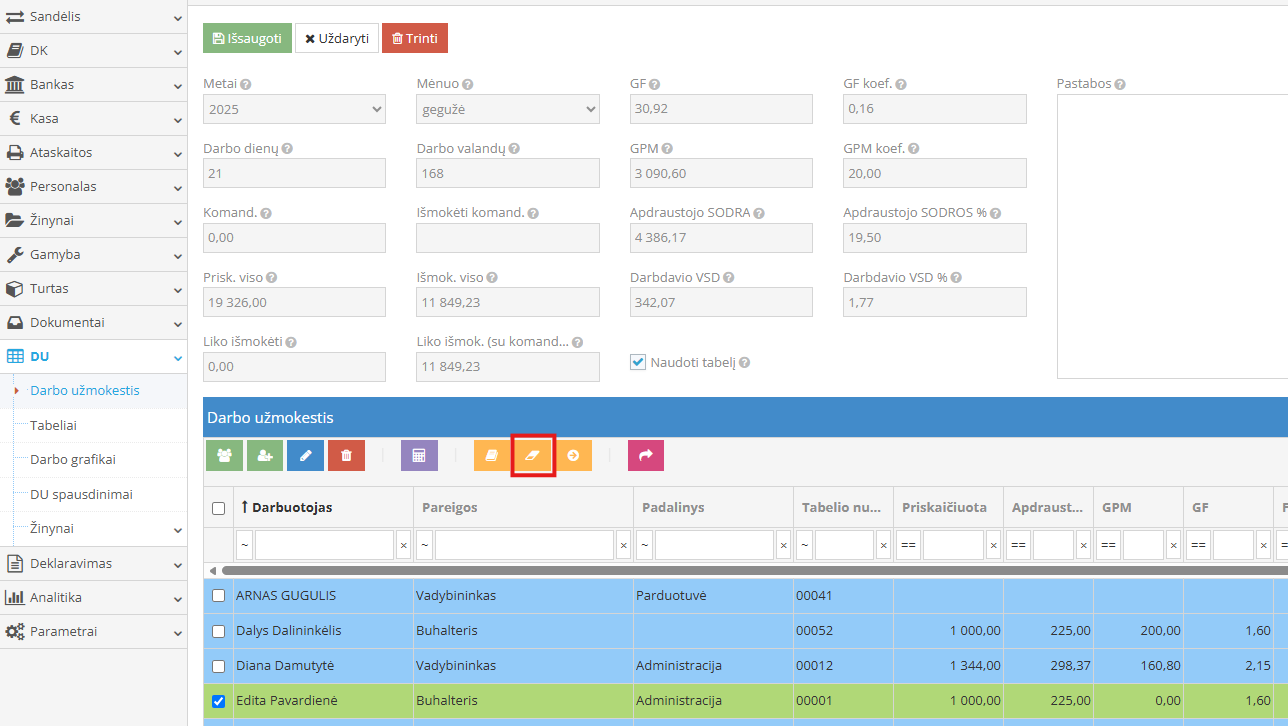
Task: Click the red trash icon in payroll toolbar
Action: 346,455
